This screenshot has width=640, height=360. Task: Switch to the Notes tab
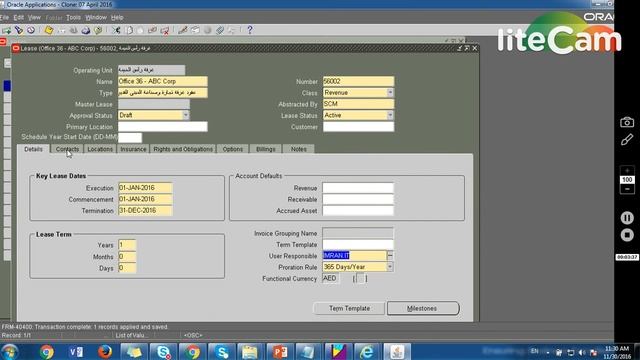click(x=298, y=149)
